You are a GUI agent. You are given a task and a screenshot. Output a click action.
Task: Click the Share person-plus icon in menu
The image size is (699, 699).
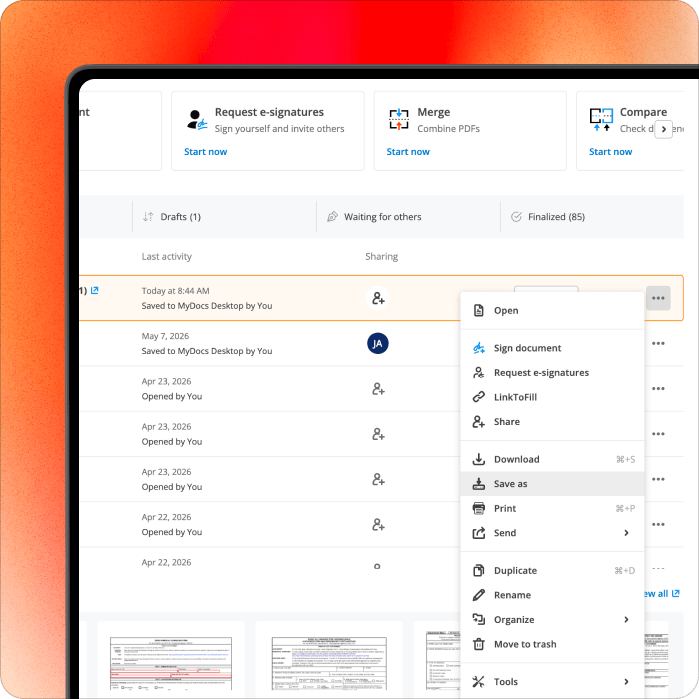478,421
